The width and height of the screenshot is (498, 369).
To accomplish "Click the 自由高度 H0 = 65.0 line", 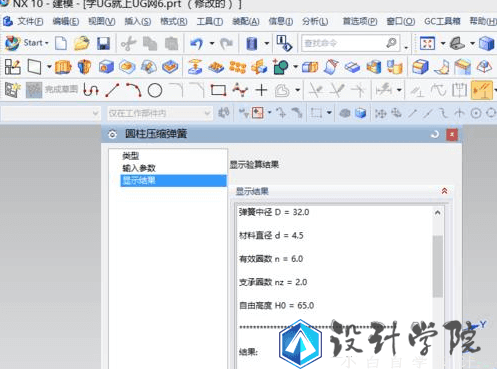I will [x=276, y=306].
